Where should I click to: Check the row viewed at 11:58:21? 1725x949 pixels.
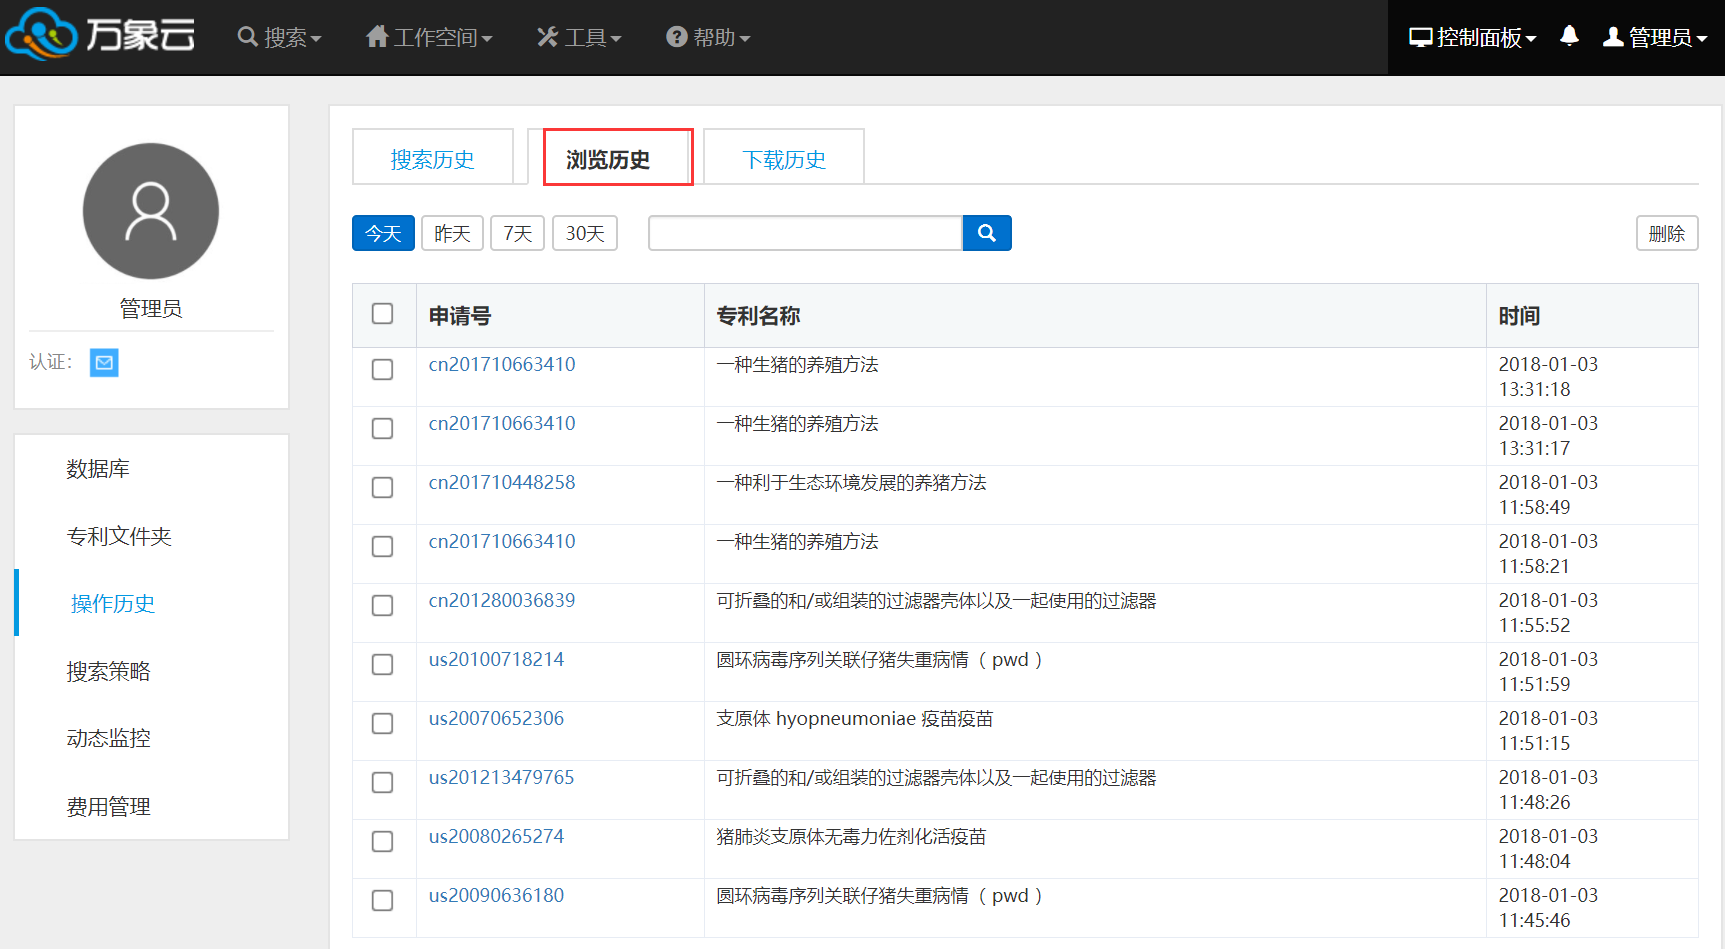tap(382, 546)
